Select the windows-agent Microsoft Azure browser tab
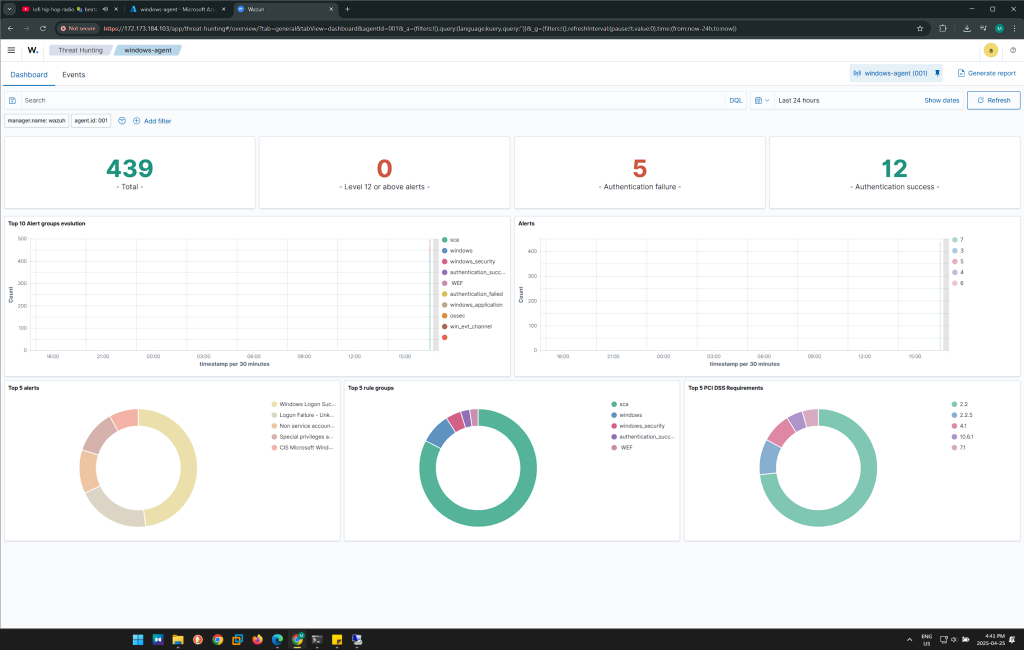Image resolution: width=1024 pixels, height=650 pixels. click(x=178, y=9)
